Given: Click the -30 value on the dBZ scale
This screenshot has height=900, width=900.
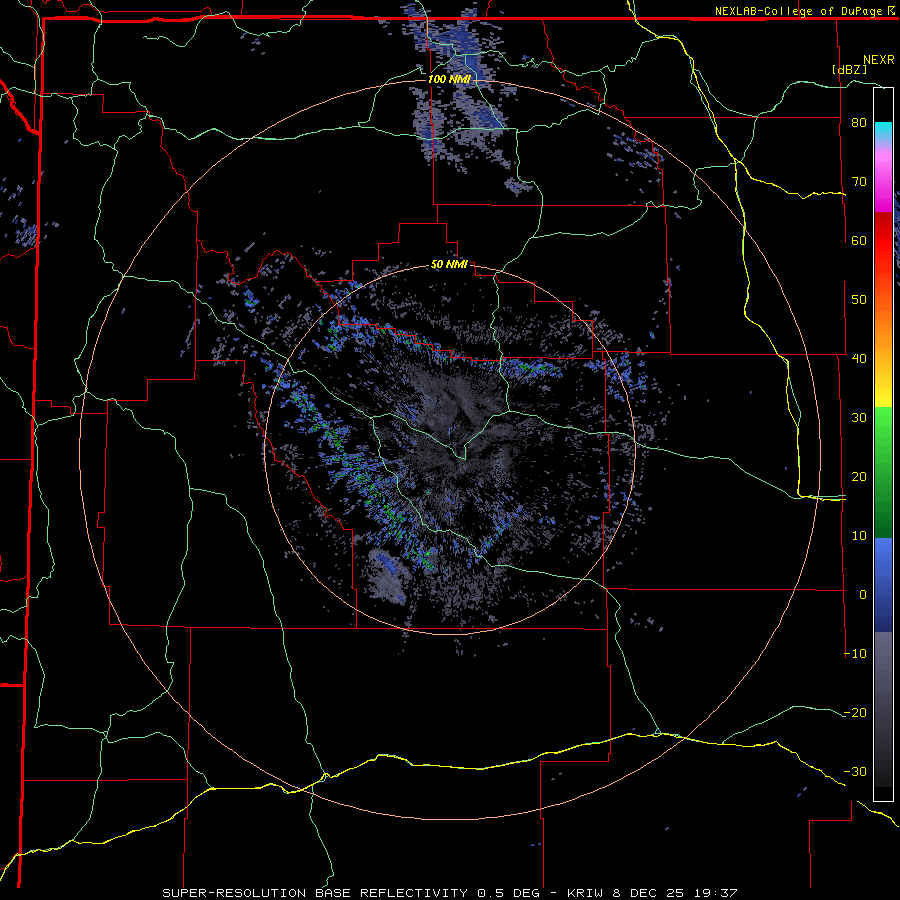Looking at the screenshot, I should (x=855, y=772).
